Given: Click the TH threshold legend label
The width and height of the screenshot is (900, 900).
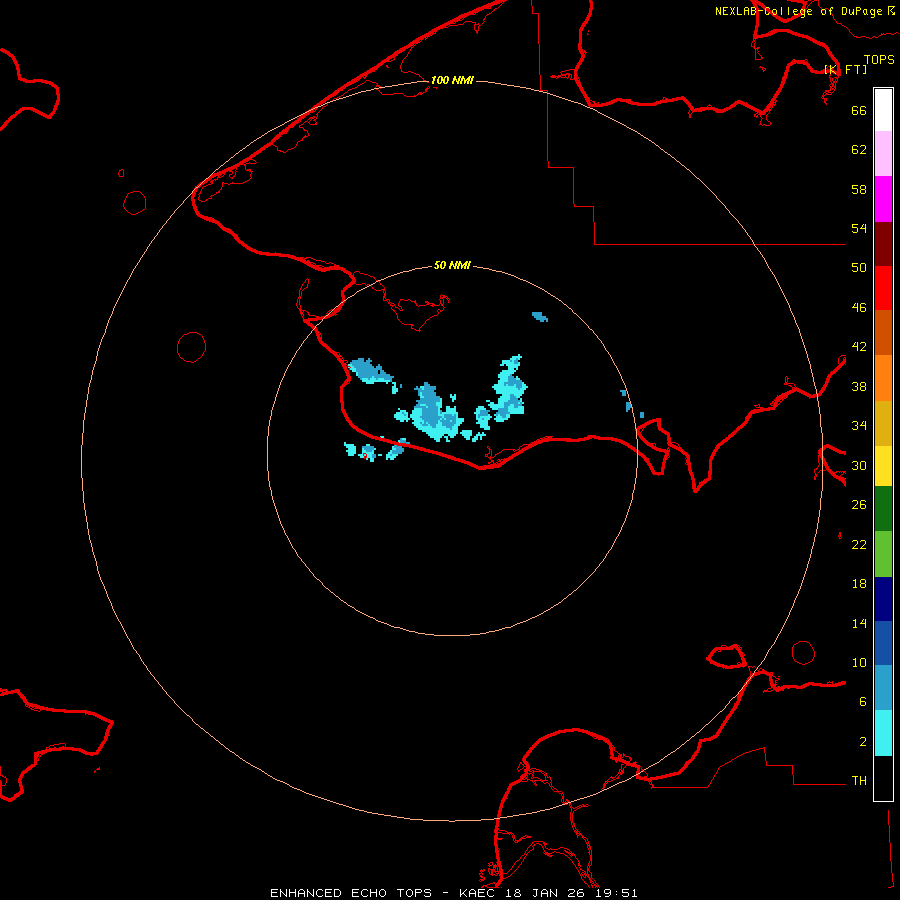Looking at the screenshot, I should (x=859, y=781).
